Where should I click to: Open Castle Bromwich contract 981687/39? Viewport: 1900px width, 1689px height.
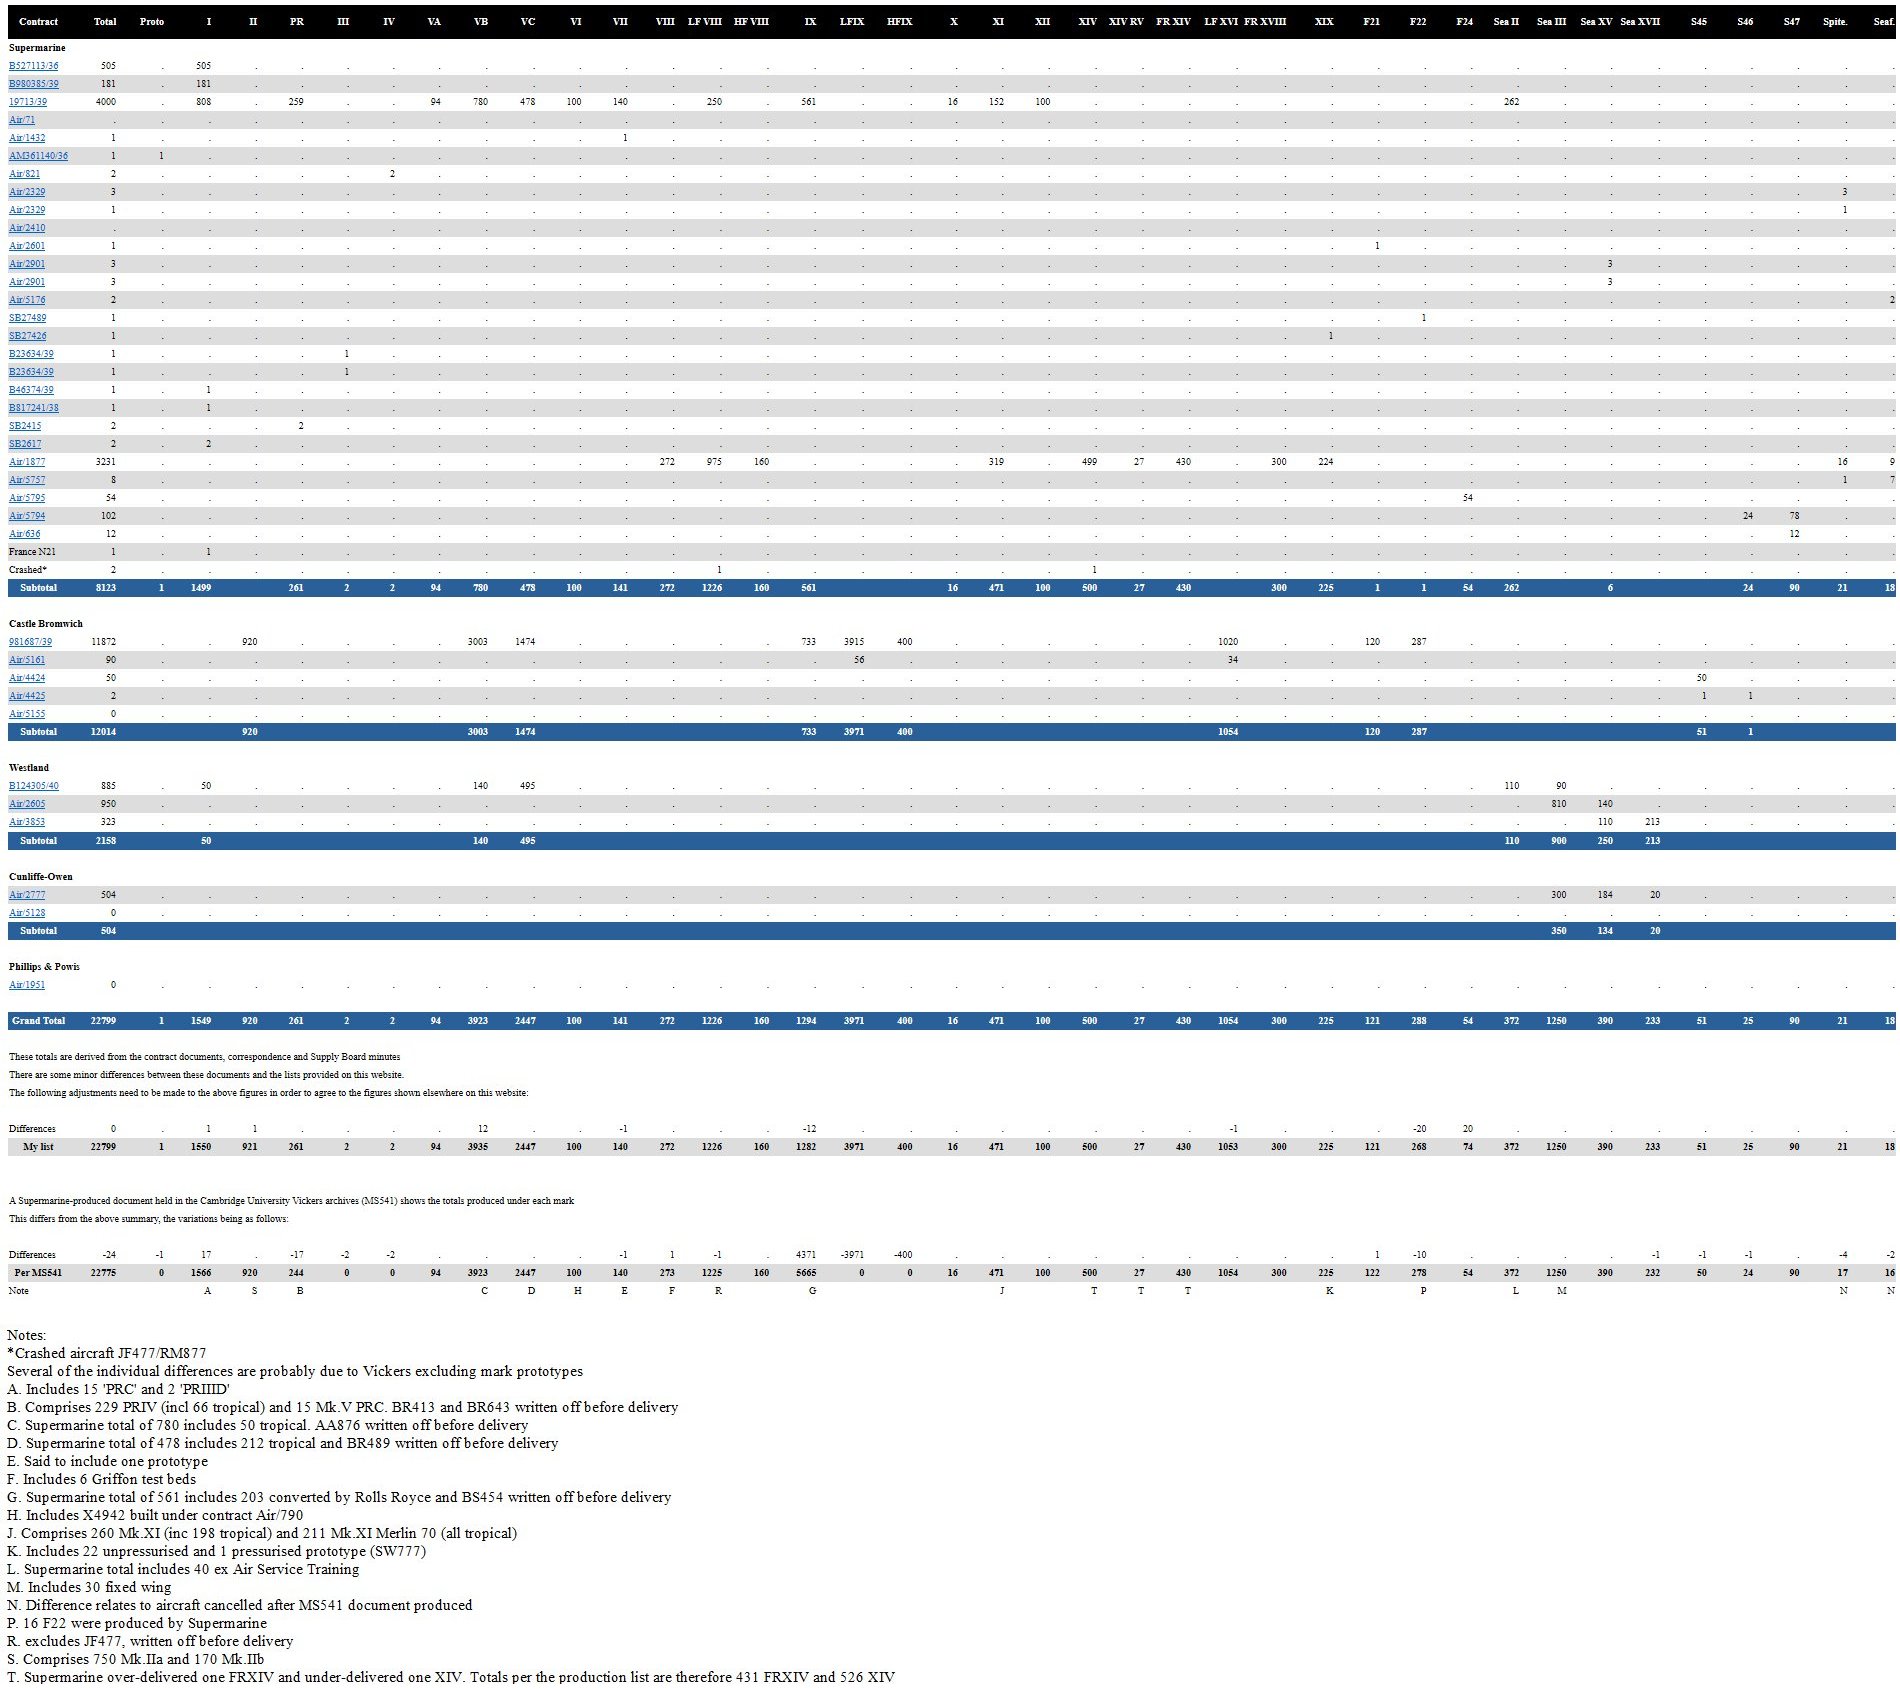click(30, 642)
